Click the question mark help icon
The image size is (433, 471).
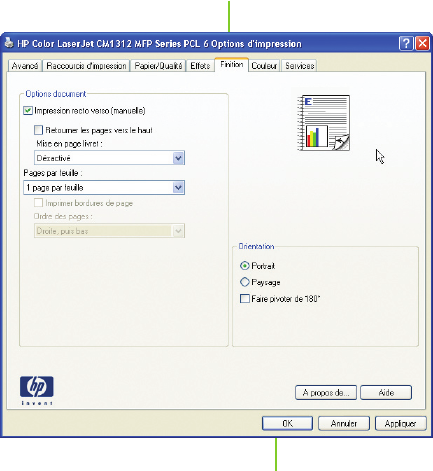click(x=406, y=44)
